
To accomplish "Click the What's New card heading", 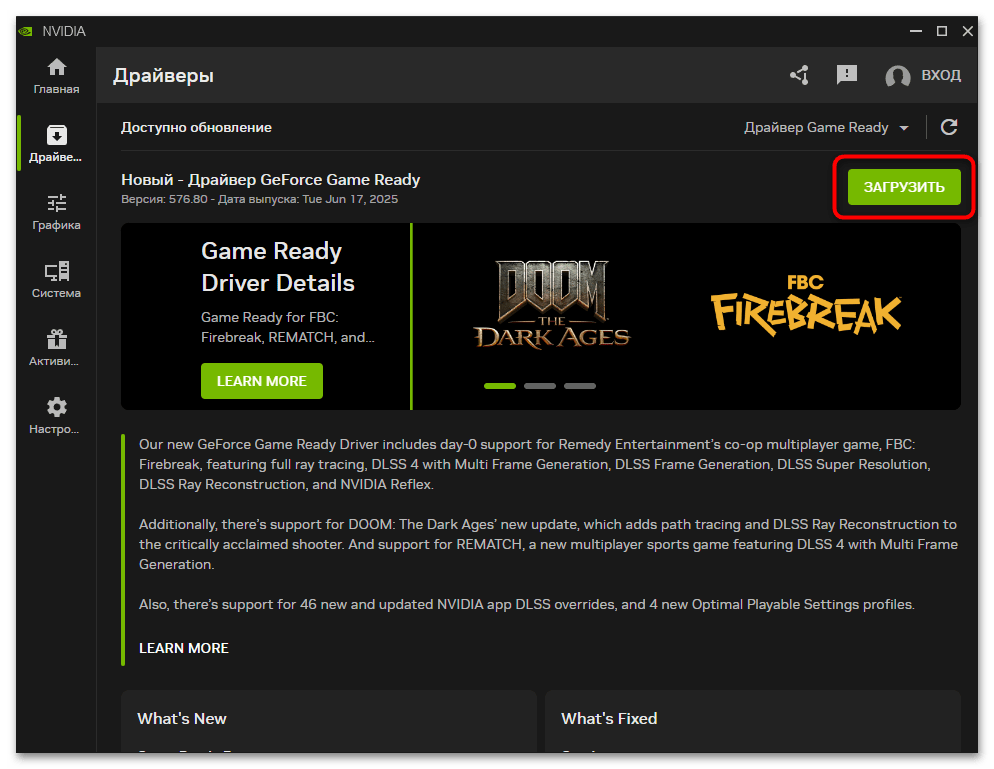I will point(182,718).
